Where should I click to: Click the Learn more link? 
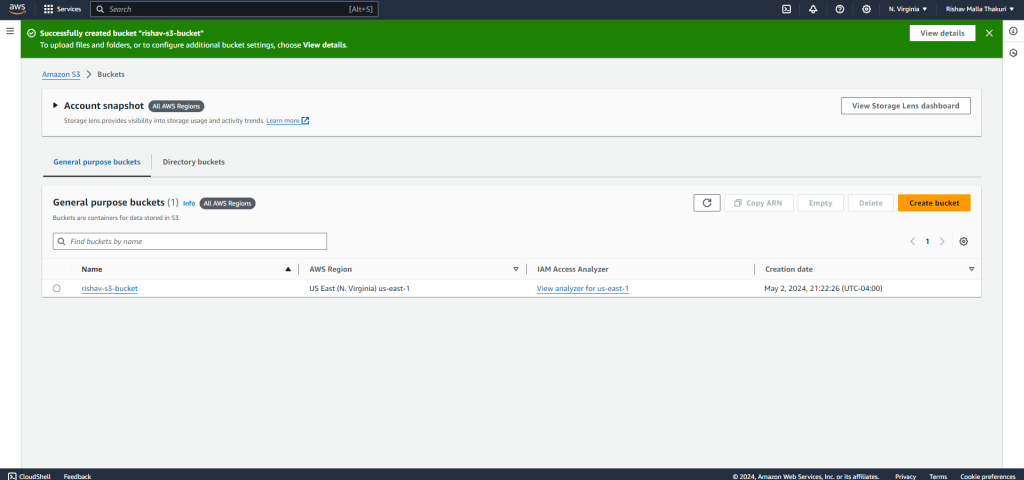283,121
